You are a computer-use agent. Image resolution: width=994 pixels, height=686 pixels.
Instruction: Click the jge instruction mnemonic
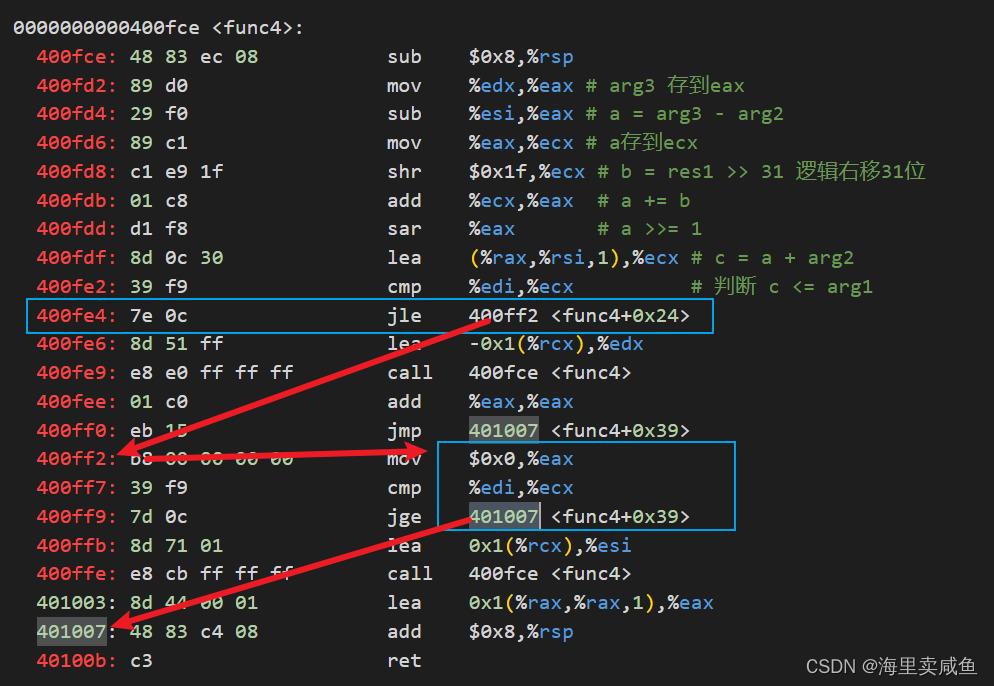point(404,517)
